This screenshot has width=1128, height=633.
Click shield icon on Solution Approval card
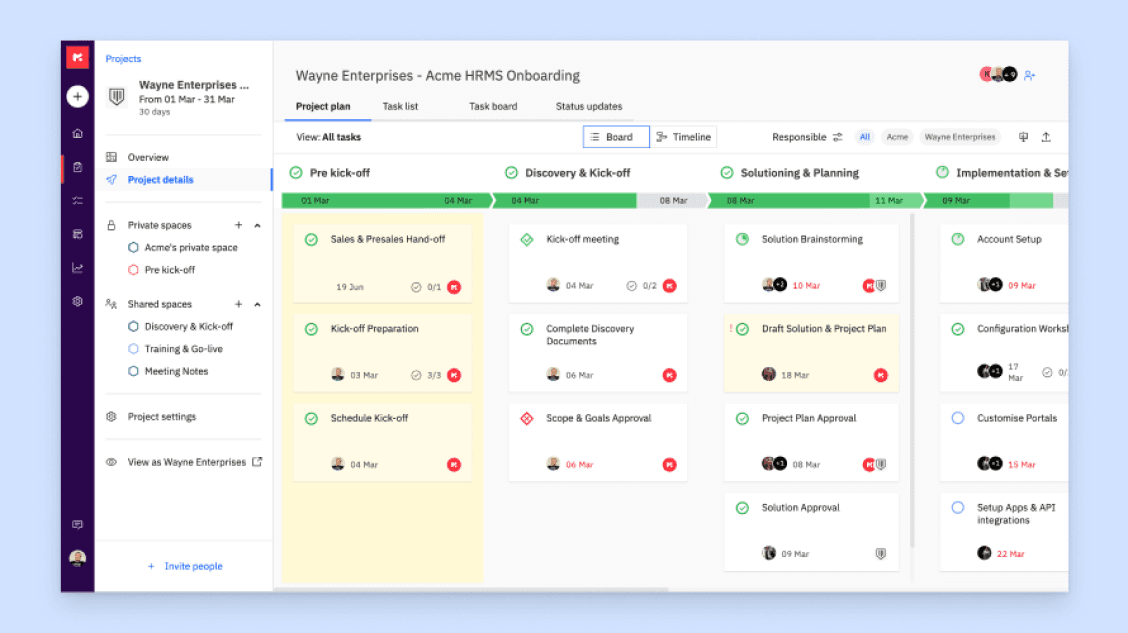pyautogui.click(x=881, y=554)
